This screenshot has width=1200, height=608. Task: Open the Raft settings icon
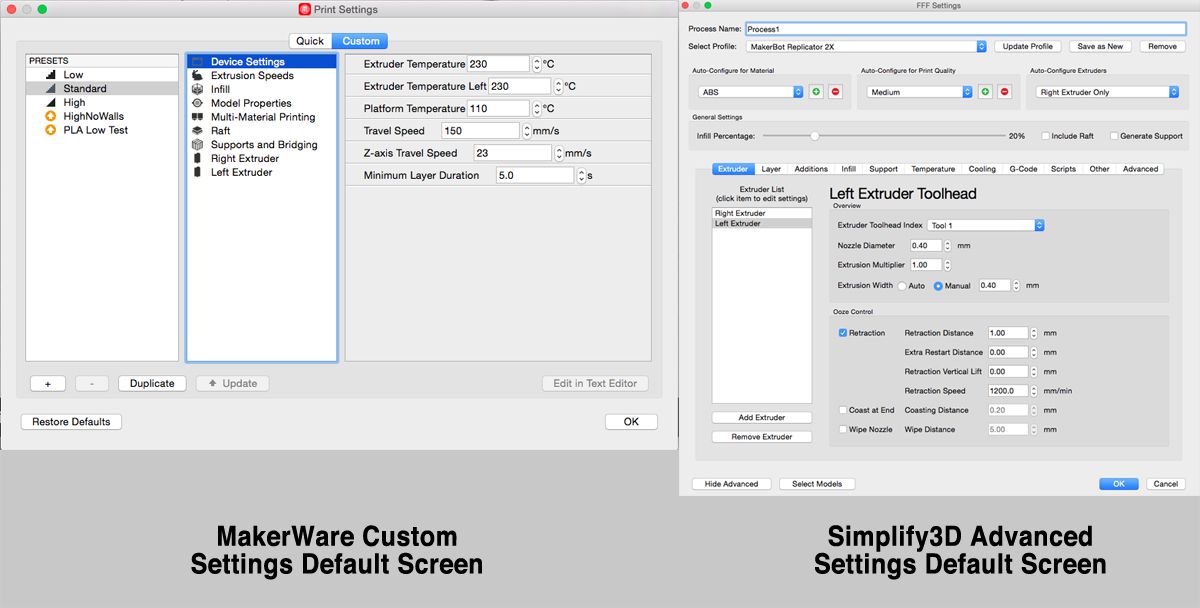pos(197,131)
